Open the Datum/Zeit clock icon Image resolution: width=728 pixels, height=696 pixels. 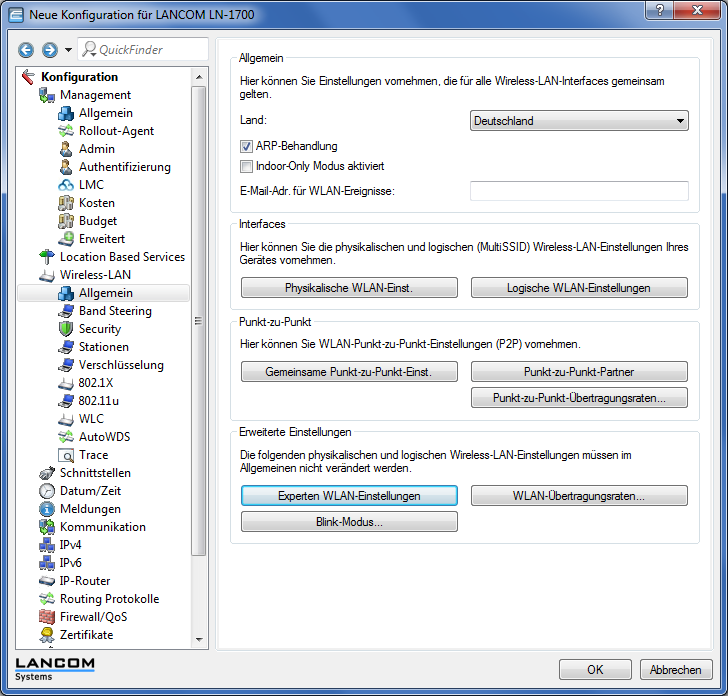click(46, 491)
